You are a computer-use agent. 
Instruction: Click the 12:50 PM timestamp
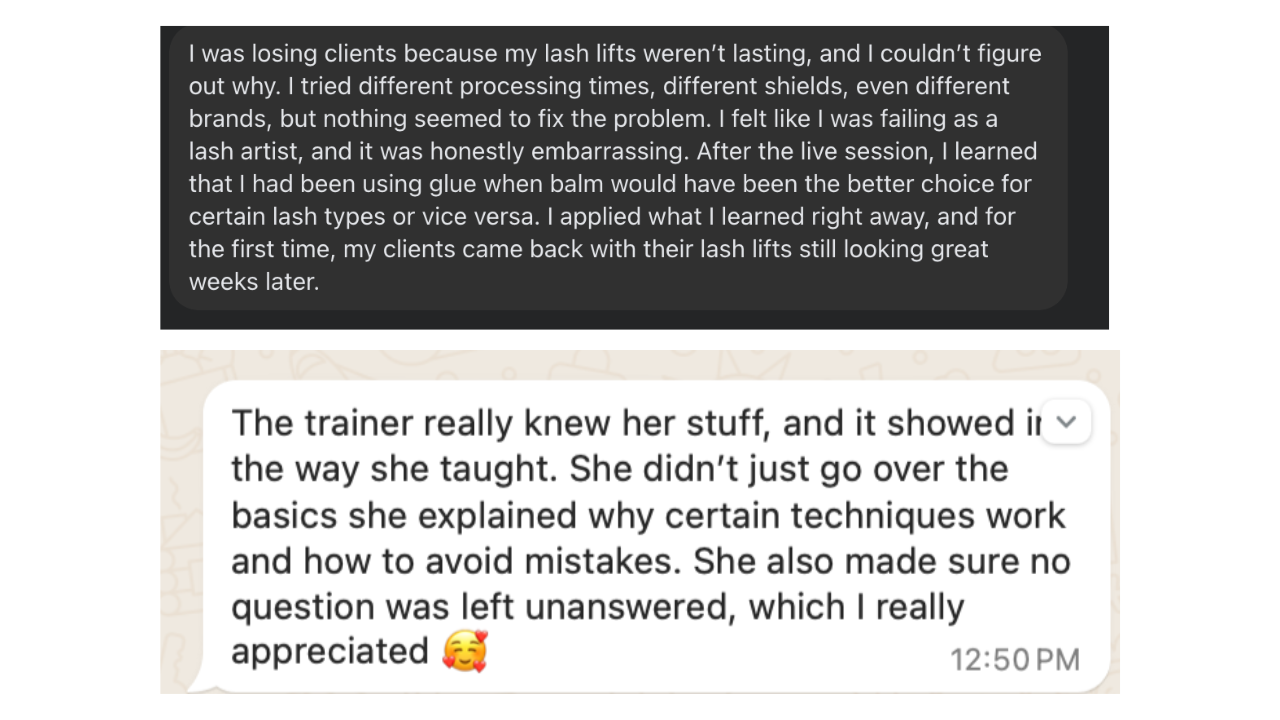coord(1014,660)
